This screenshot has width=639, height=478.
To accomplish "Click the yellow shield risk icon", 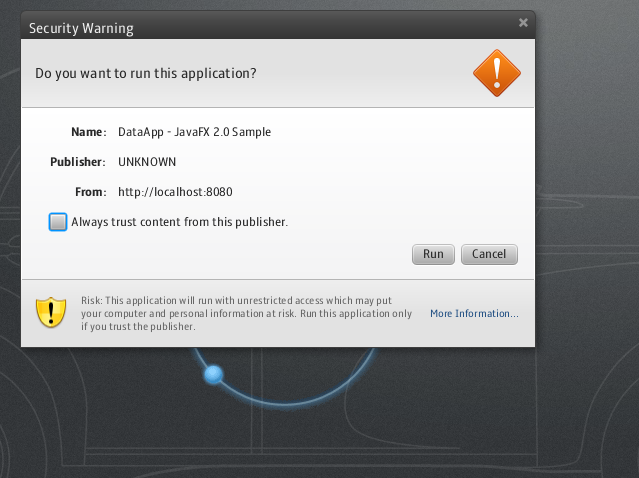I will coord(51,312).
